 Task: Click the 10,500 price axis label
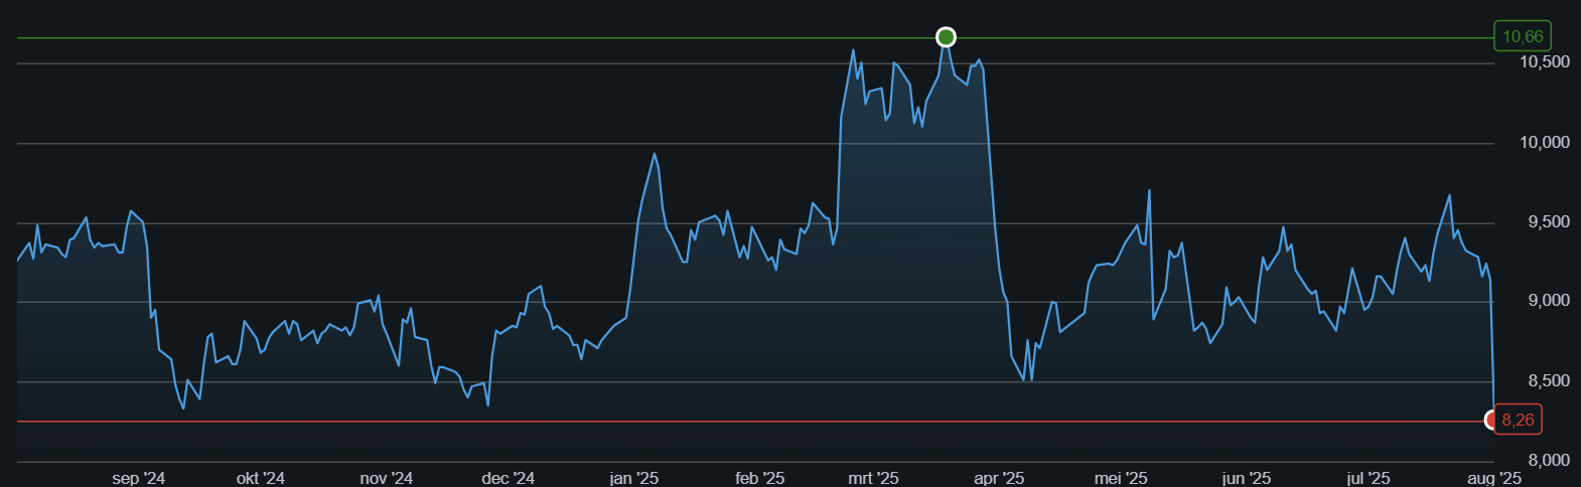click(x=1544, y=62)
